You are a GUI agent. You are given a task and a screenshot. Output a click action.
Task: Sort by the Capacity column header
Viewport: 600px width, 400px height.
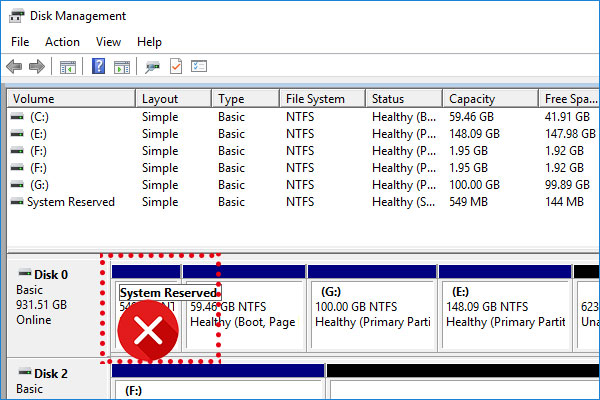point(491,99)
